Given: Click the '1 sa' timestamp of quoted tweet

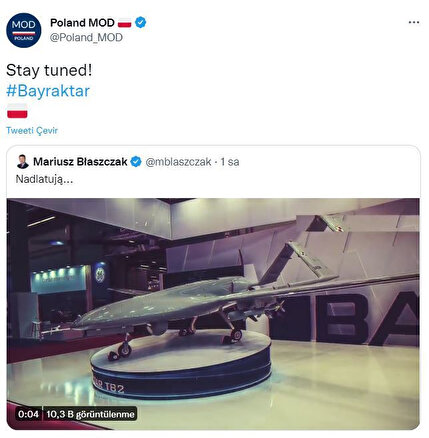Looking at the screenshot, I should coord(230,162).
